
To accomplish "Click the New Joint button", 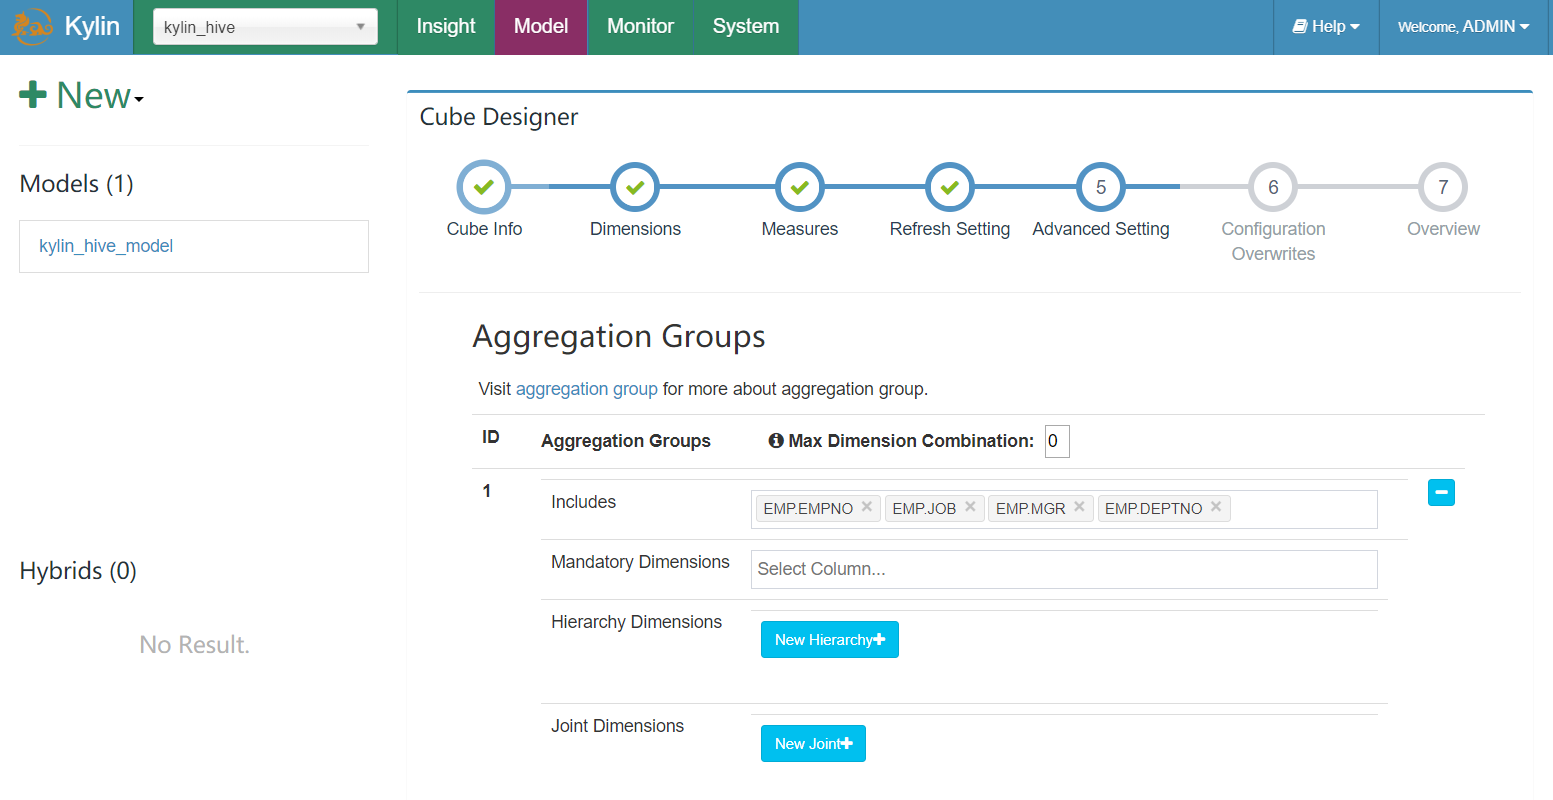I will click(813, 744).
